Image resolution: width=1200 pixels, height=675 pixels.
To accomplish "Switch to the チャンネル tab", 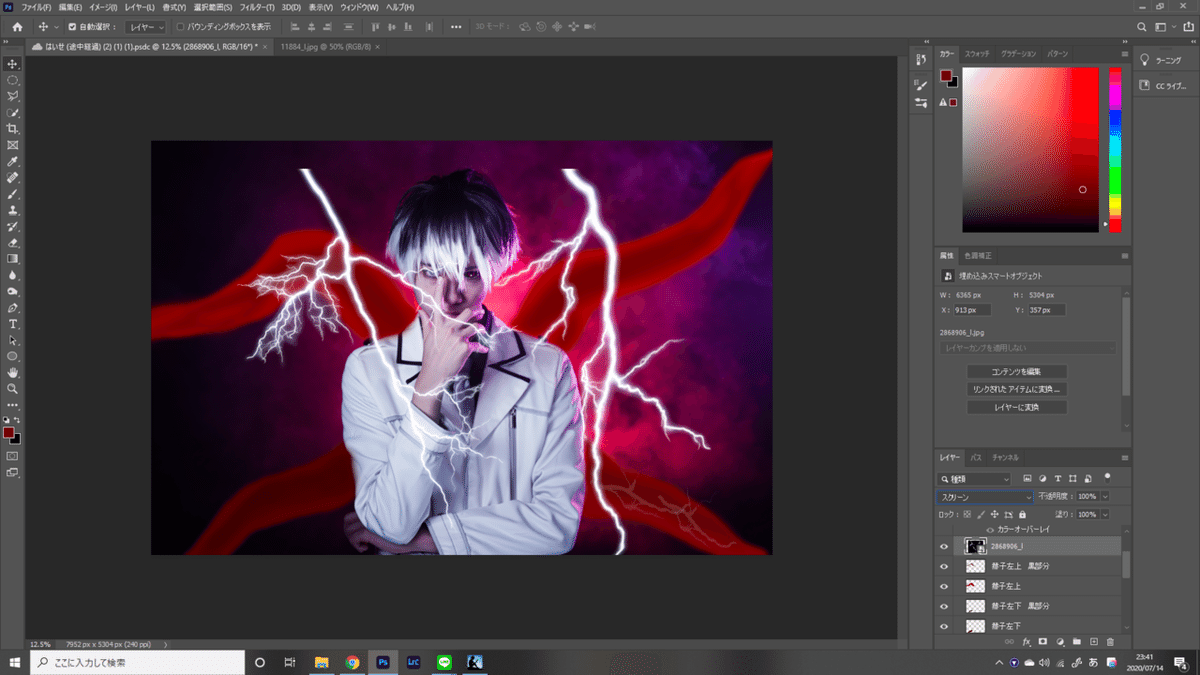I will tap(1005, 457).
